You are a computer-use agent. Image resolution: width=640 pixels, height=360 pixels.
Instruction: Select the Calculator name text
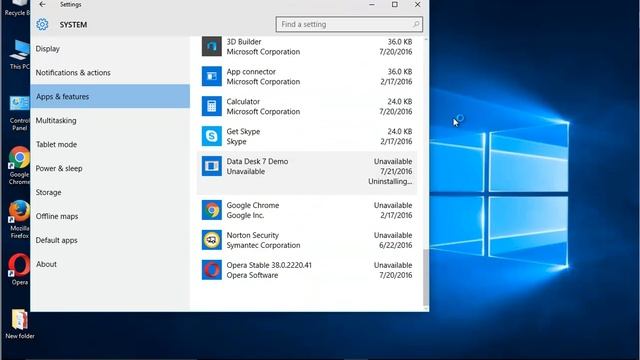click(x=243, y=101)
